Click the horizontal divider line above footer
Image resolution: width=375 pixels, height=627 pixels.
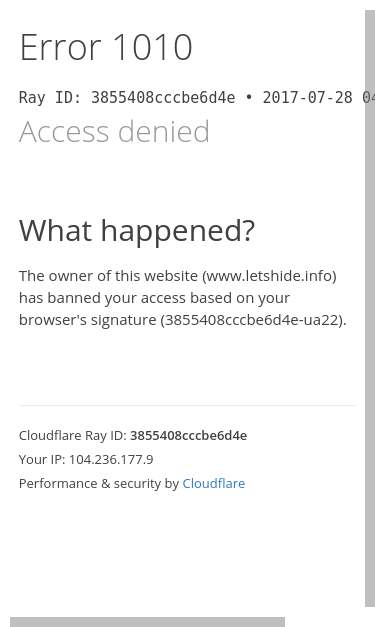[x=187, y=405]
